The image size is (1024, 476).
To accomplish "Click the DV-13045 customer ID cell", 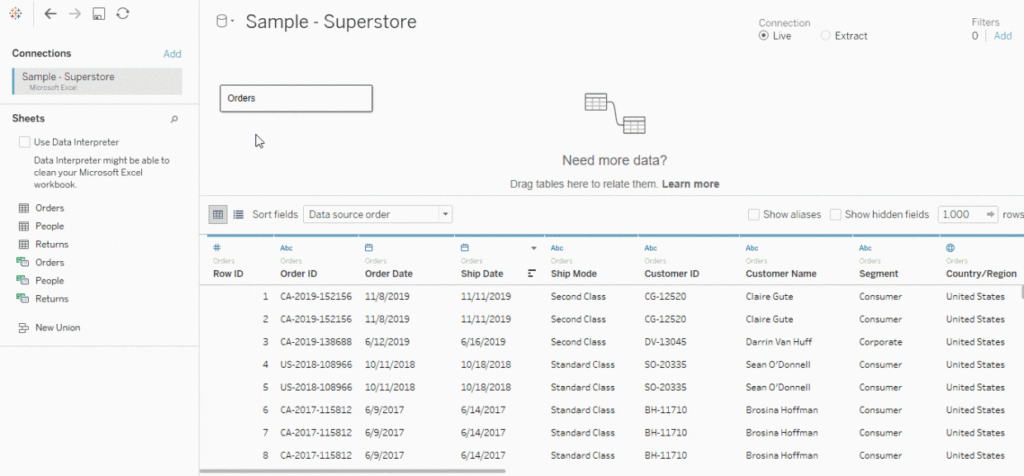I will point(665,342).
